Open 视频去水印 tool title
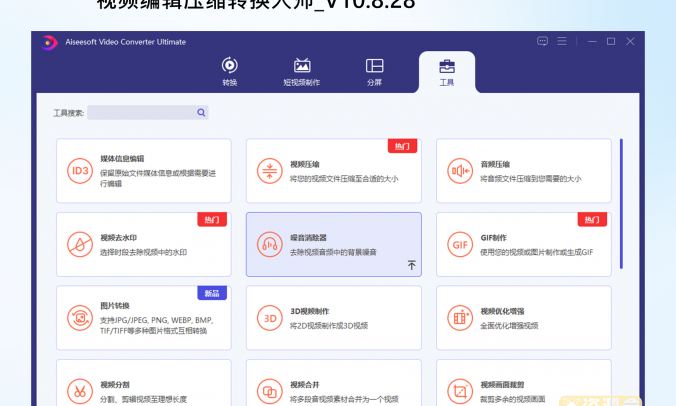Screen dimensions: 676x406 tap(118, 237)
